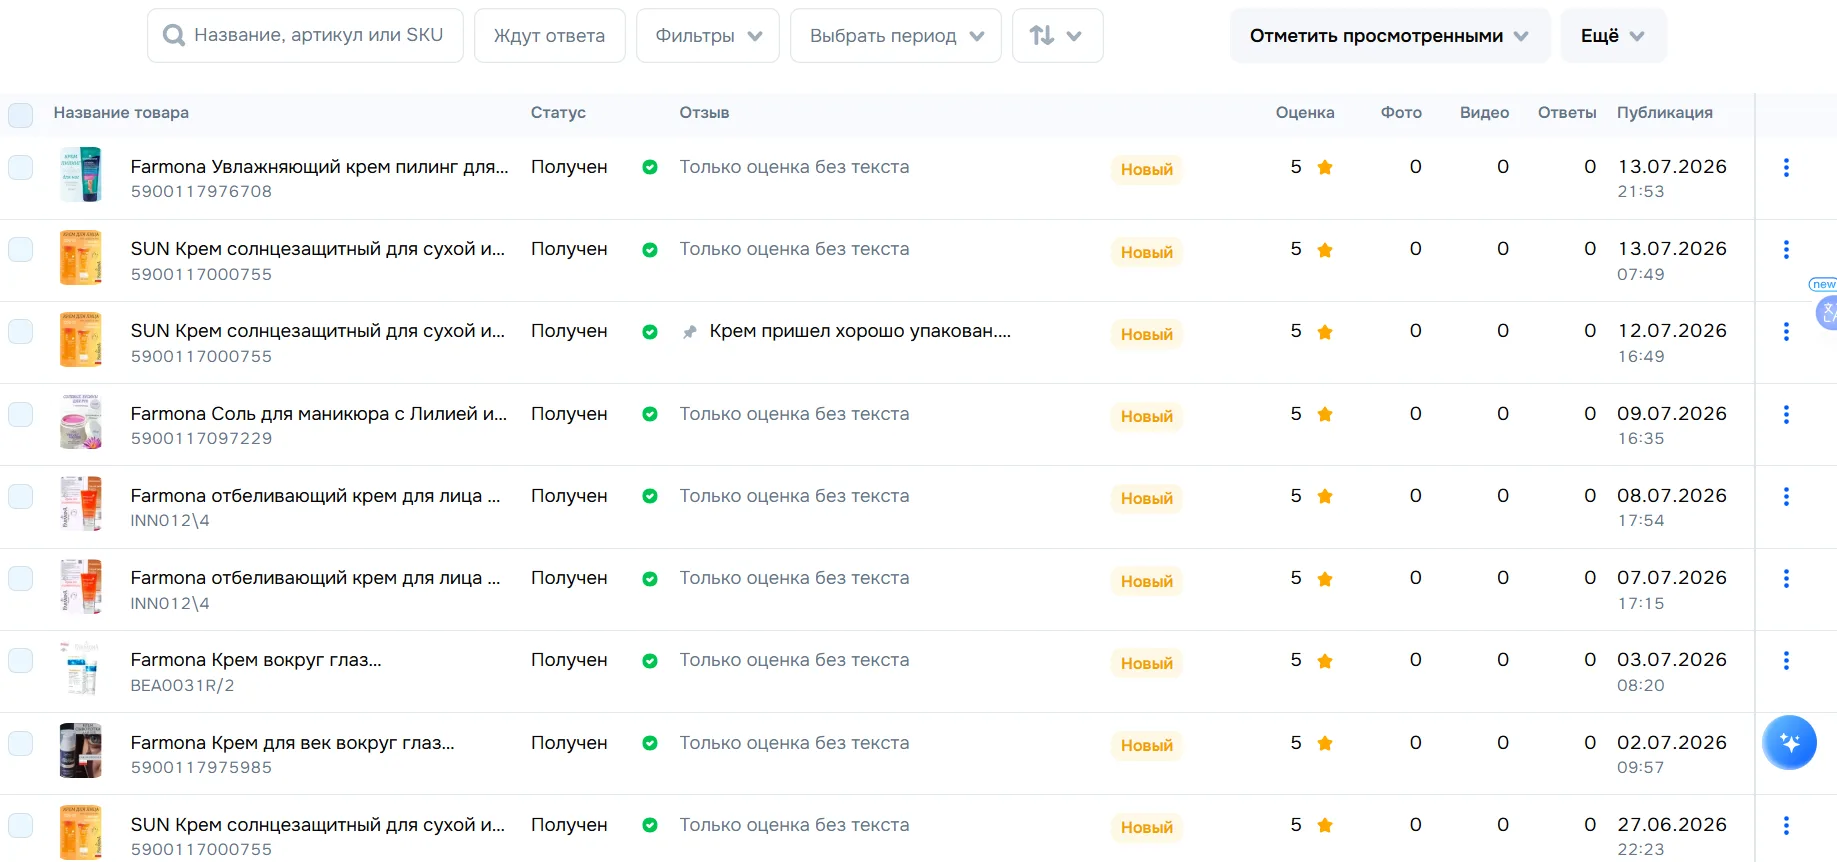1837x862 pixels.
Task: Click the star rating icon for the 02.07.2026 review
Action: click(1325, 743)
